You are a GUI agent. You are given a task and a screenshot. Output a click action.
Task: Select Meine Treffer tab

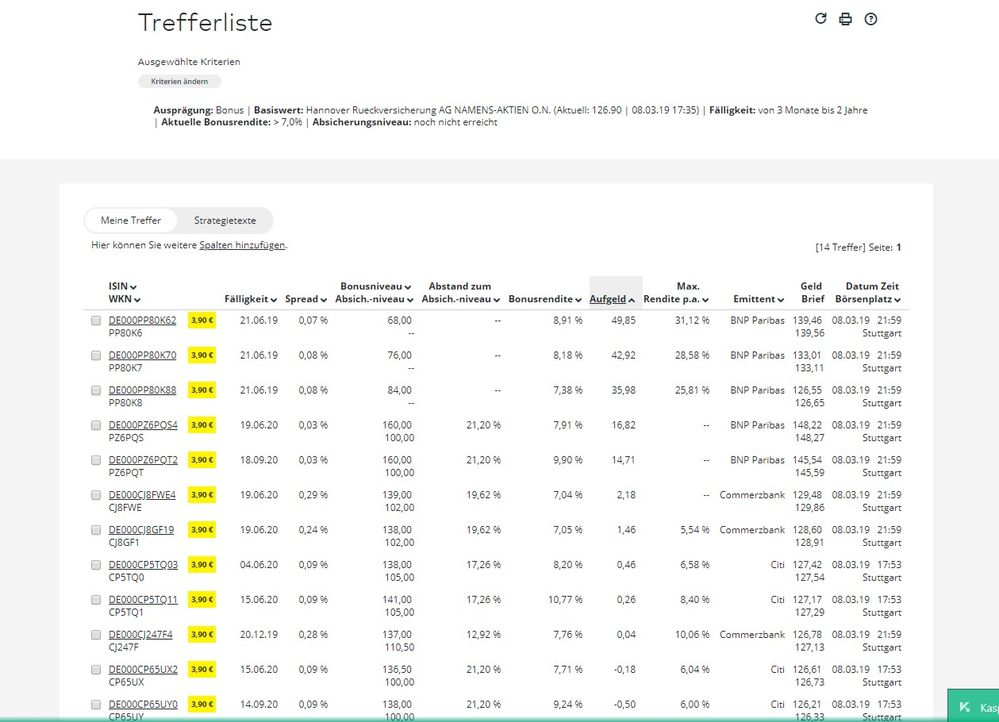(x=131, y=220)
